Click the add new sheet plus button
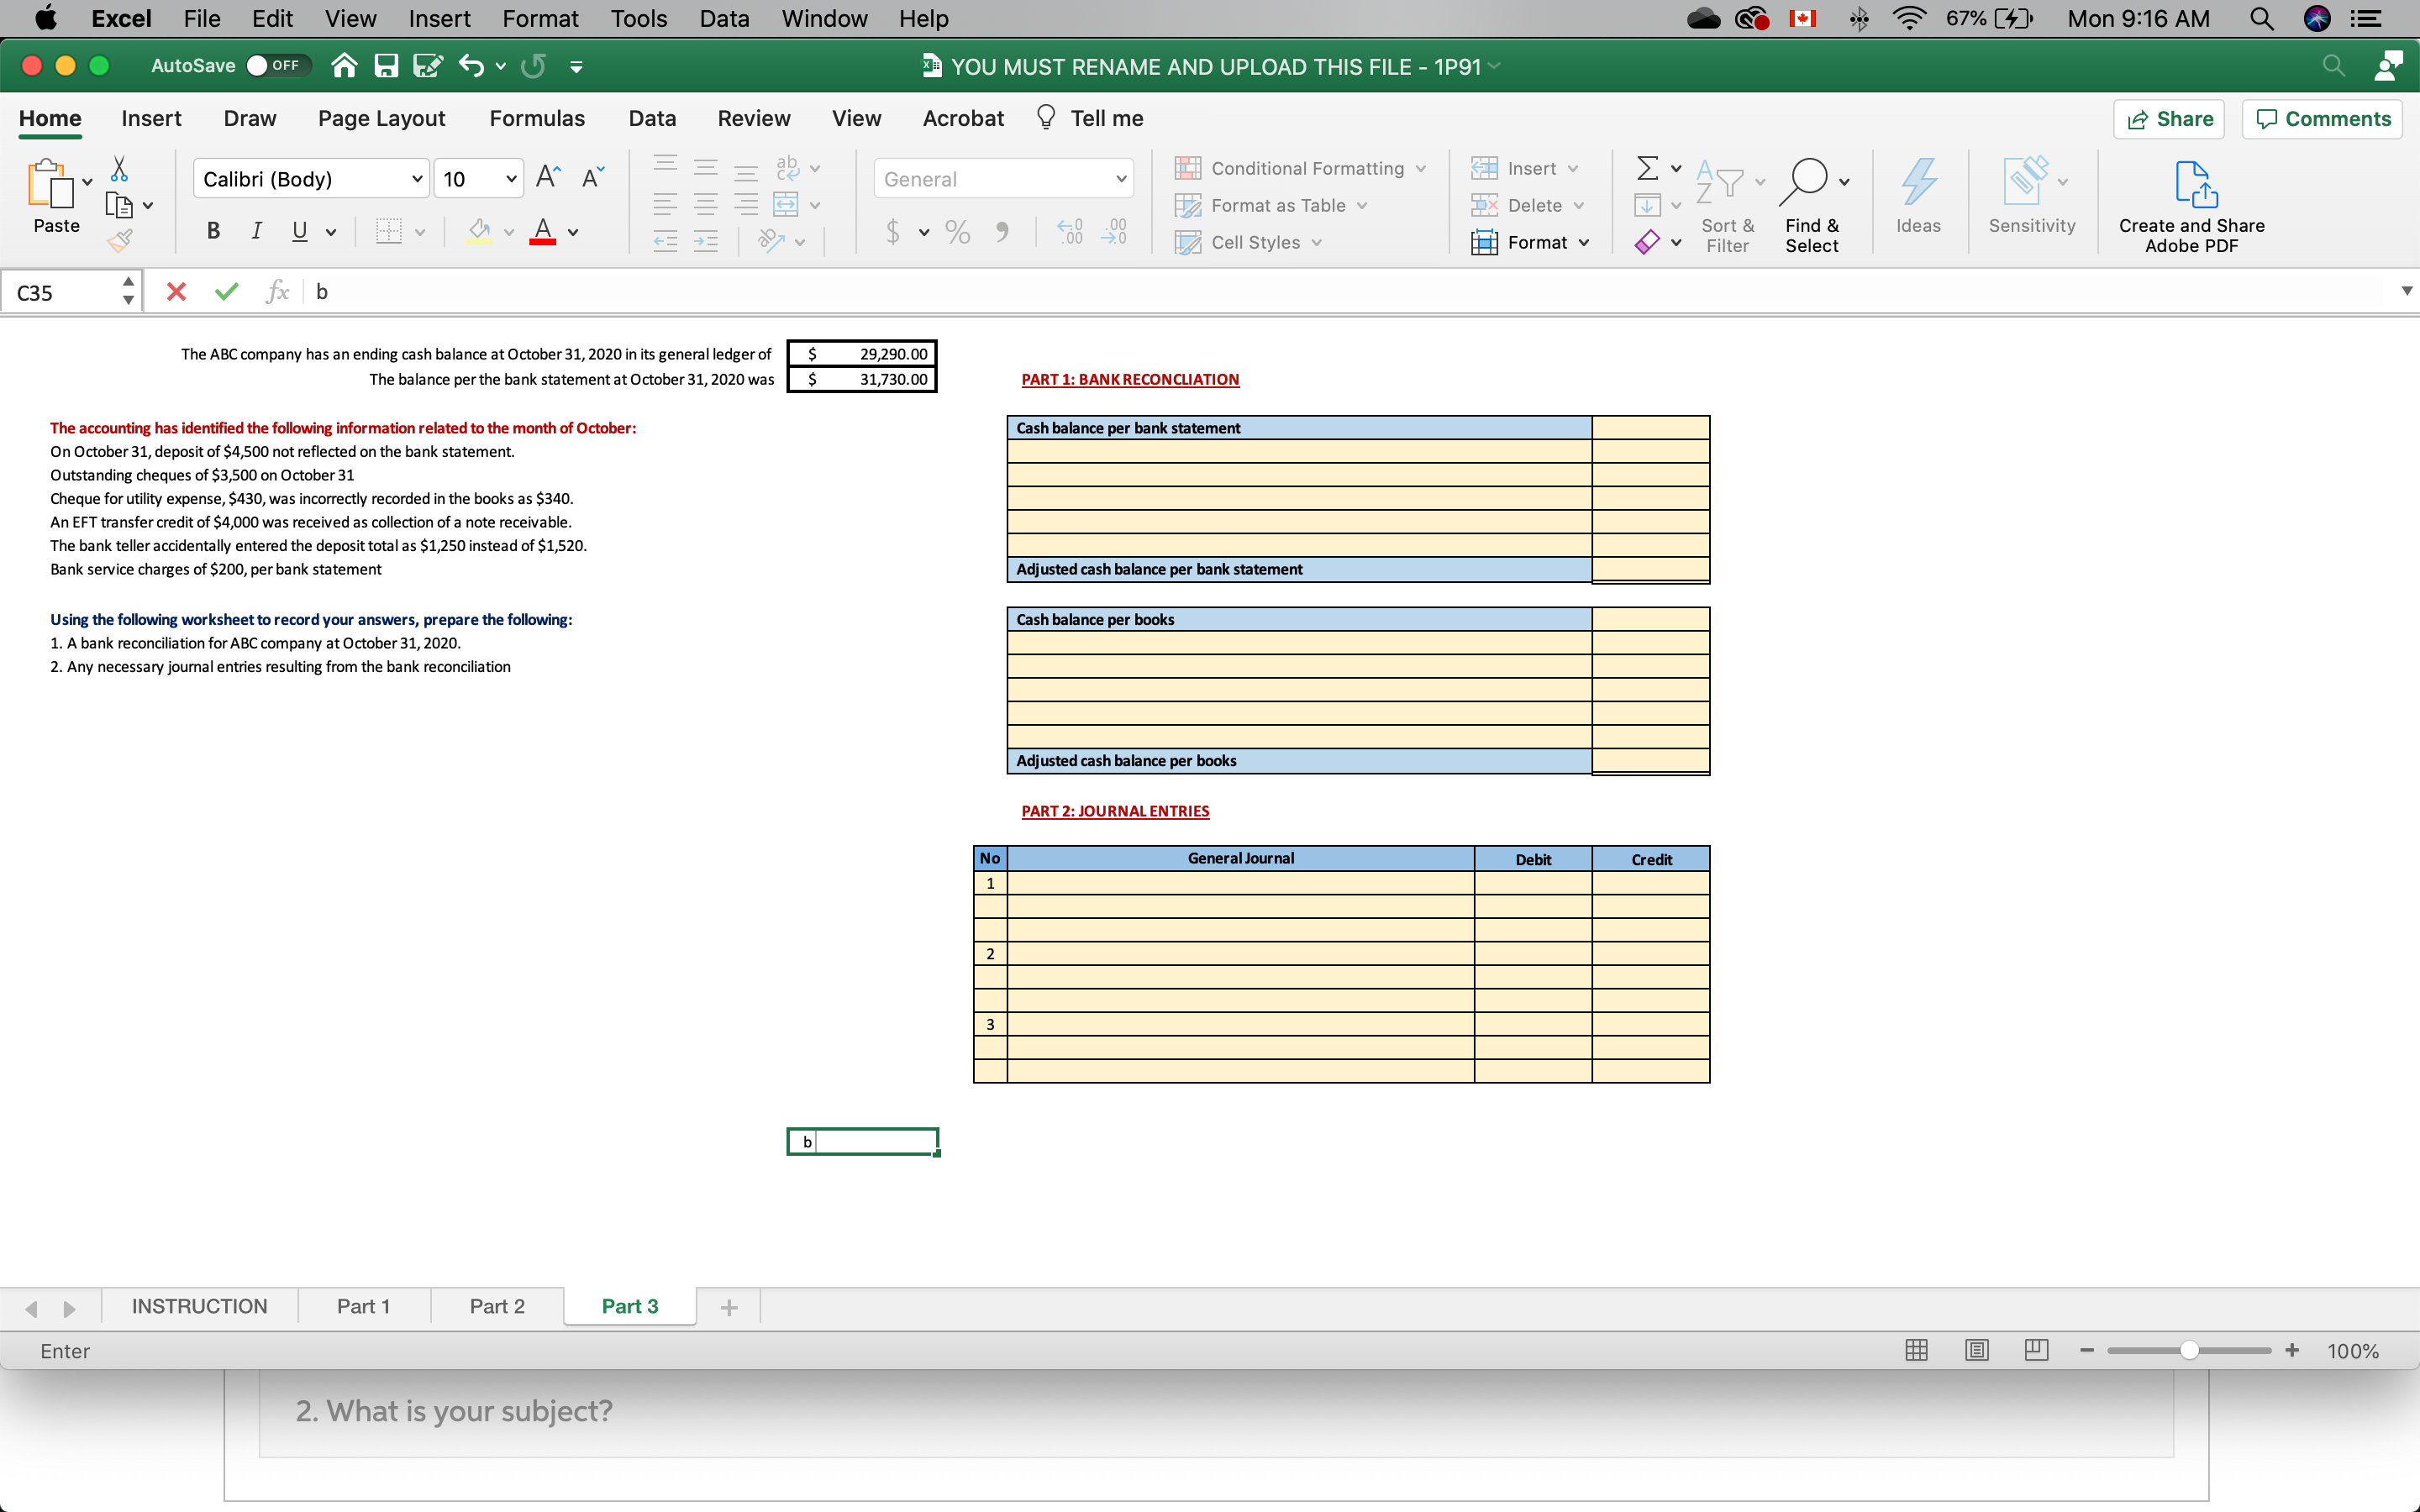2420x1512 pixels. pyautogui.click(x=729, y=1306)
